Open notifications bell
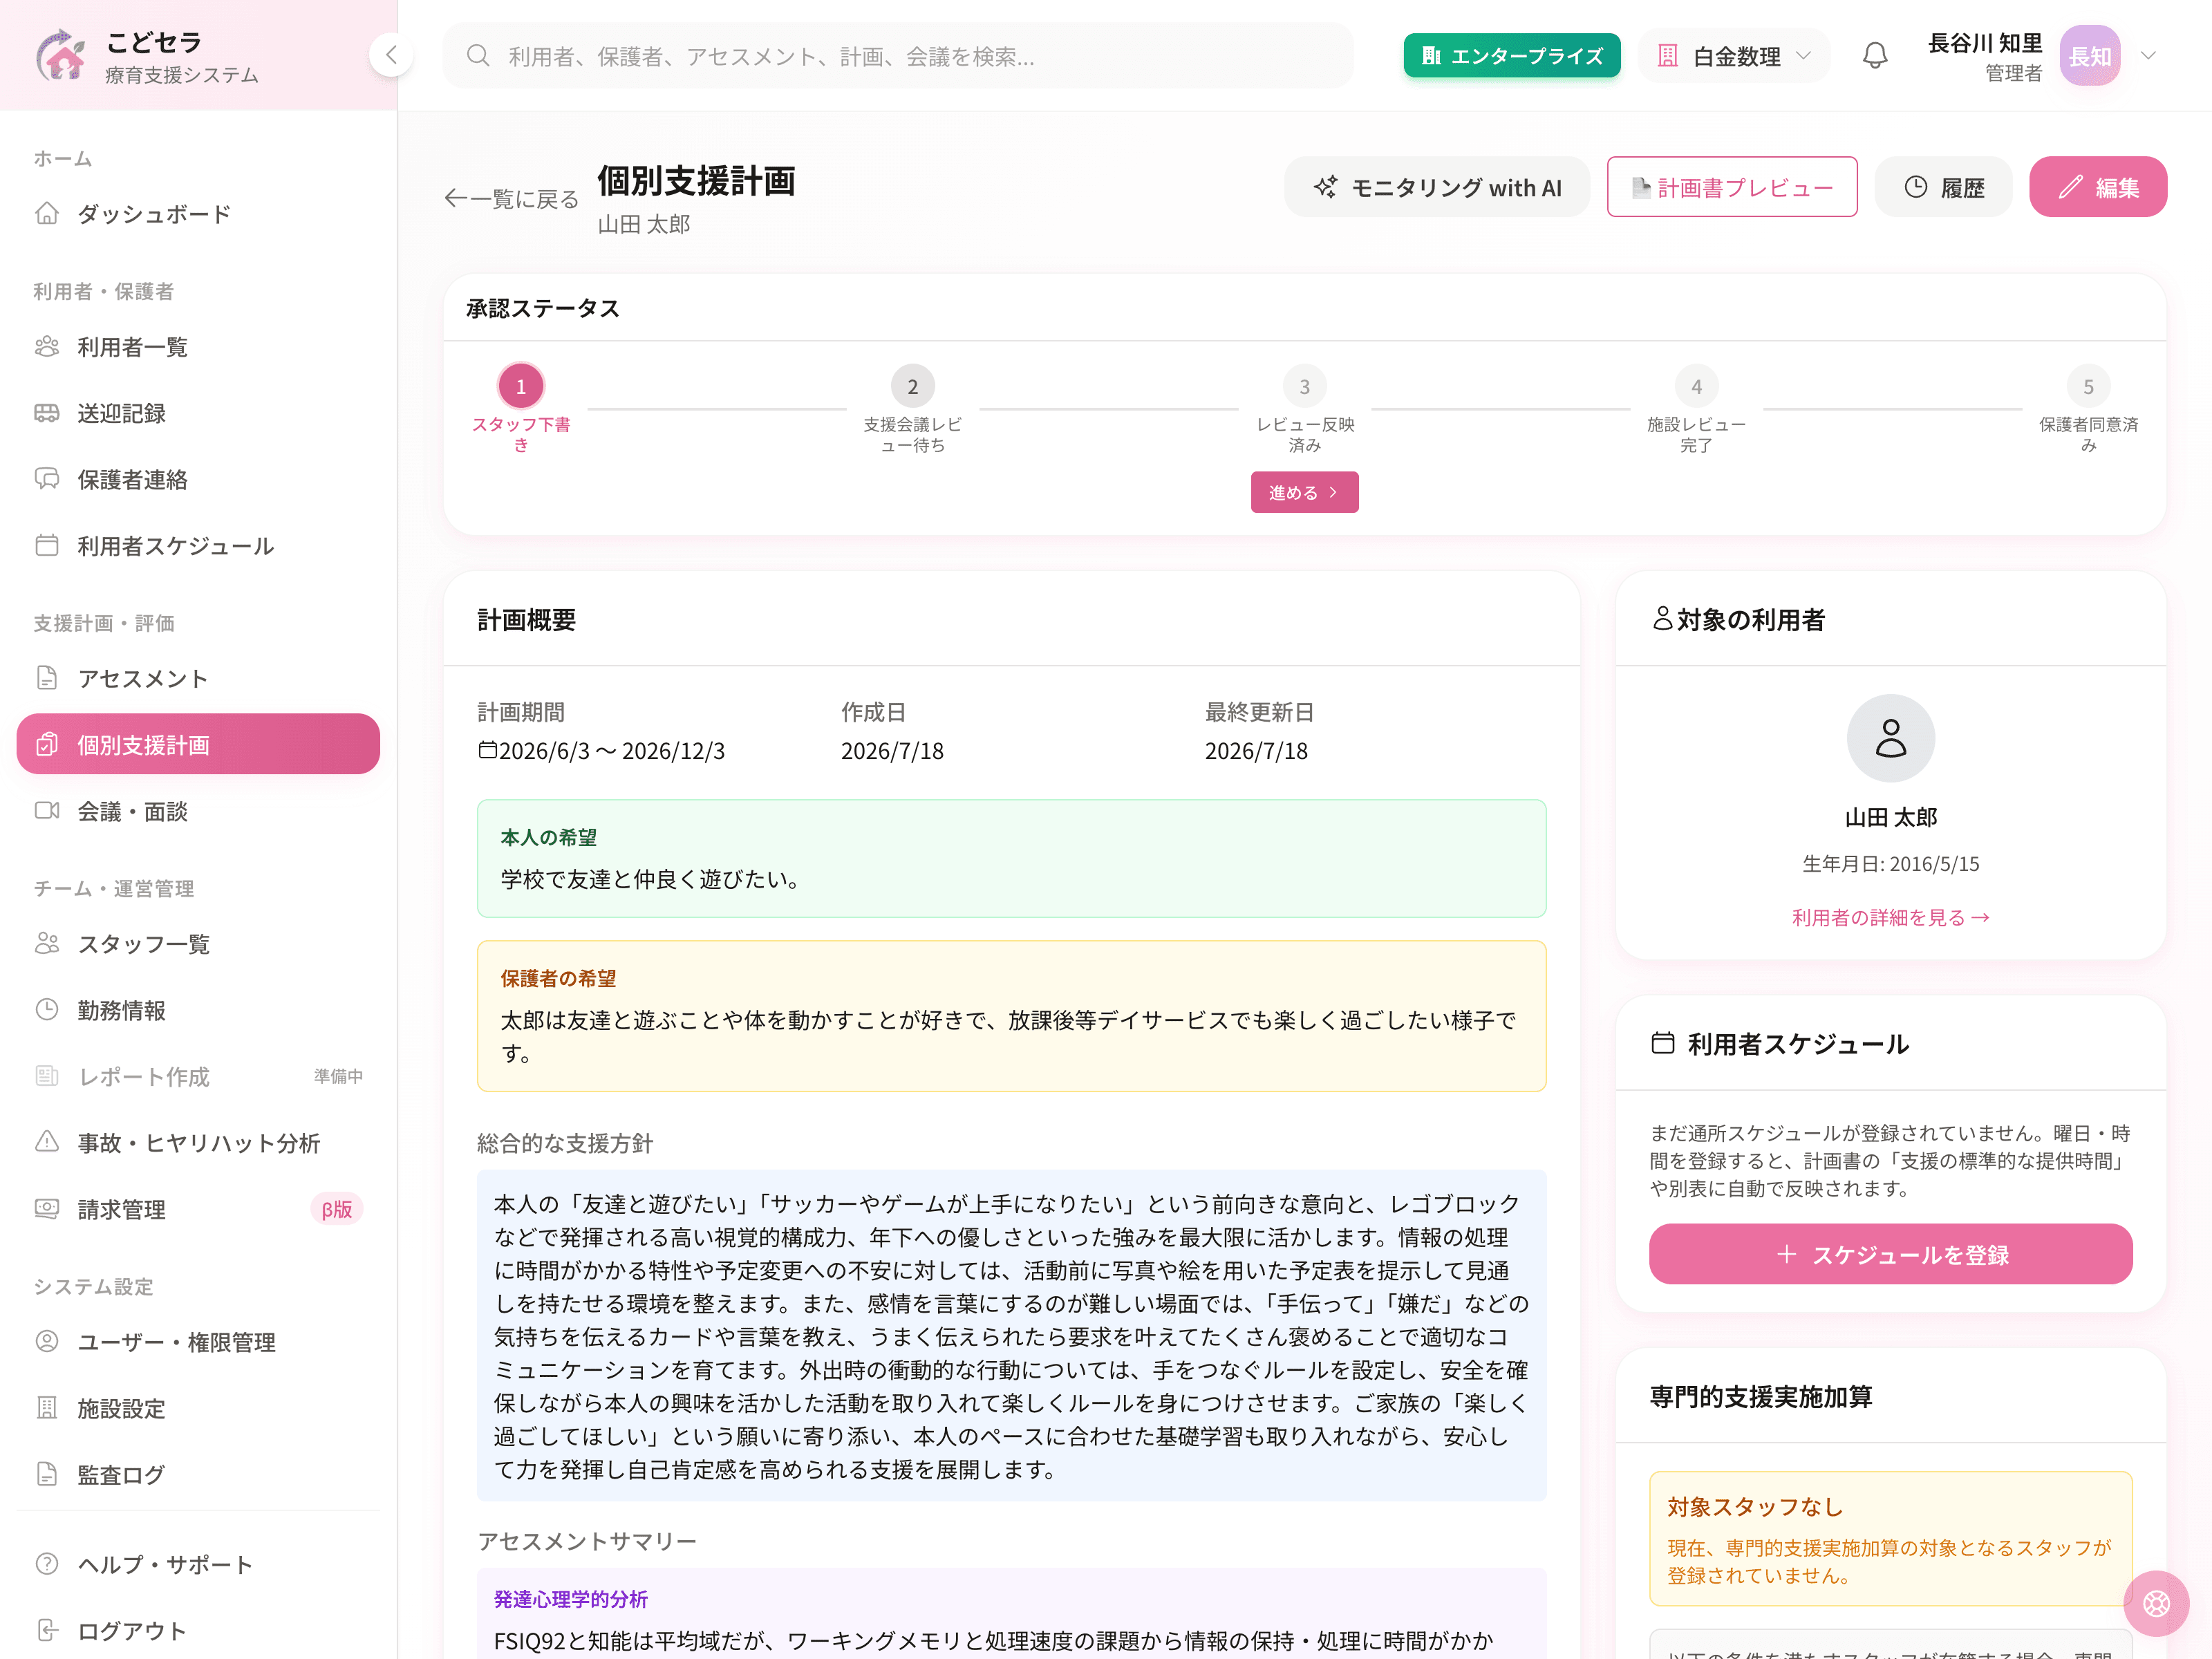The image size is (2212, 1659). tap(1875, 56)
